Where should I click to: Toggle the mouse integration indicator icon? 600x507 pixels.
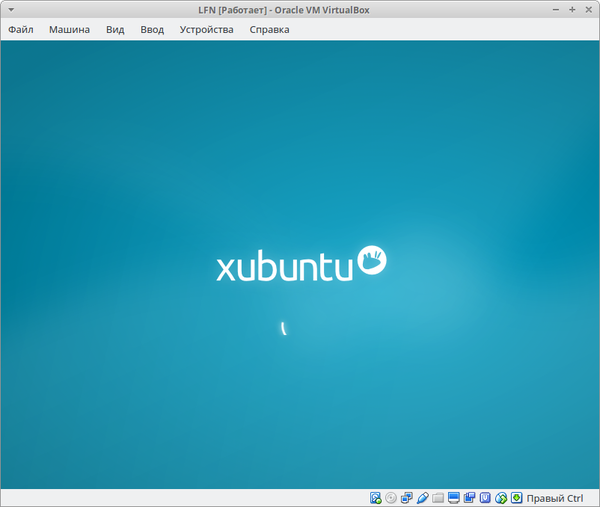501,498
